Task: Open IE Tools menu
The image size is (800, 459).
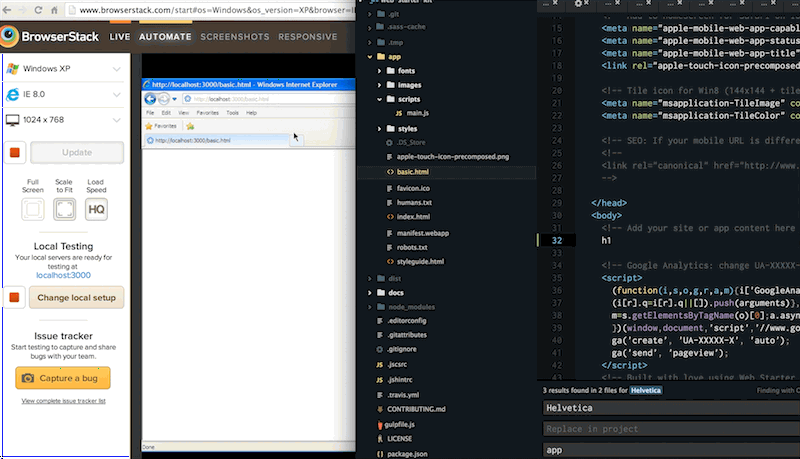Action: [x=233, y=113]
